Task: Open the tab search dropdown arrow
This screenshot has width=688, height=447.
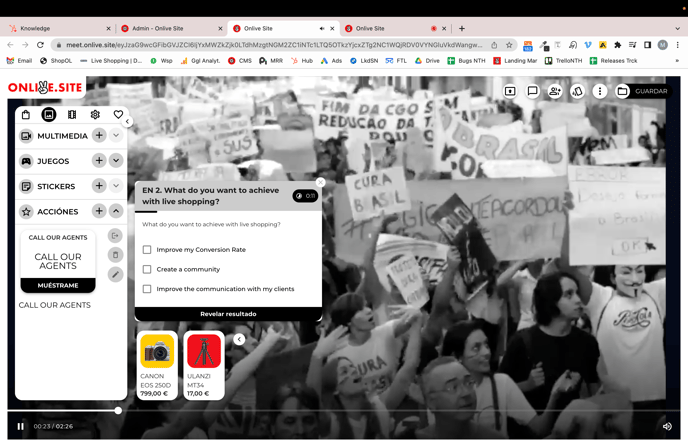Action: pos(677,29)
